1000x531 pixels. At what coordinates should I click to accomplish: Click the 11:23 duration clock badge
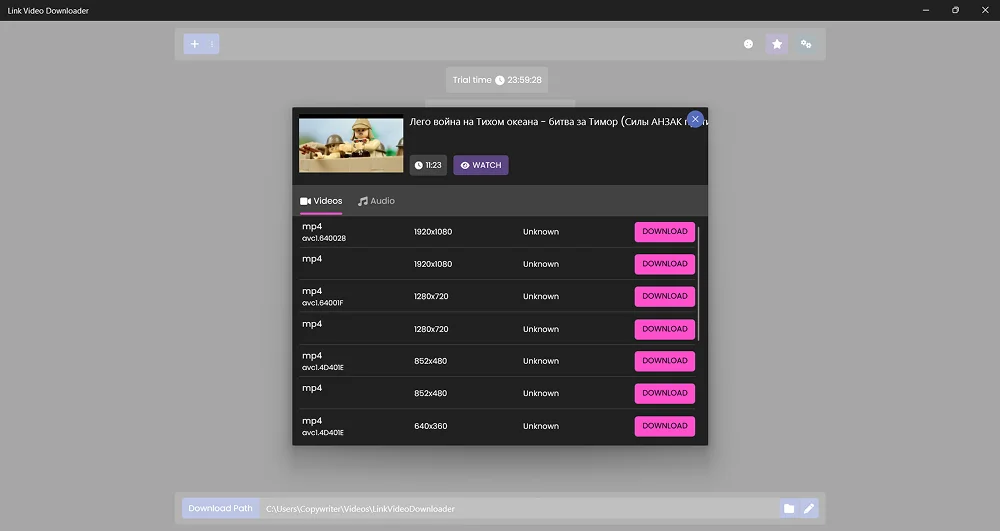coord(428,165)
